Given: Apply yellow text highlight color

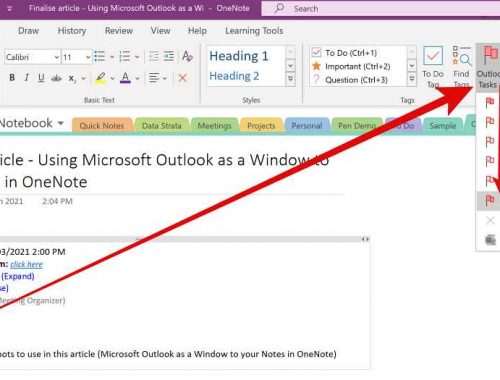Looking at the screenshot, I should [100, 78].
